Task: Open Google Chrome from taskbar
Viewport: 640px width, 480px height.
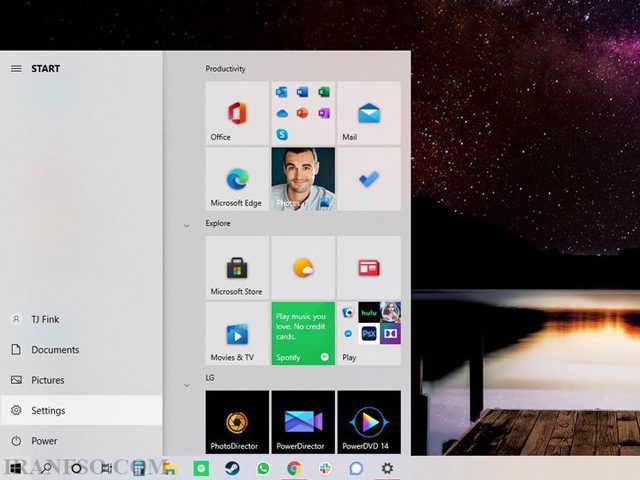Action: coord(294,468)
